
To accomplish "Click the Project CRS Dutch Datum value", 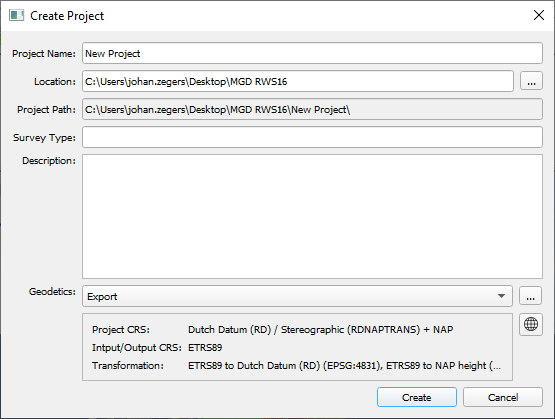I will (x=320, y=329).
